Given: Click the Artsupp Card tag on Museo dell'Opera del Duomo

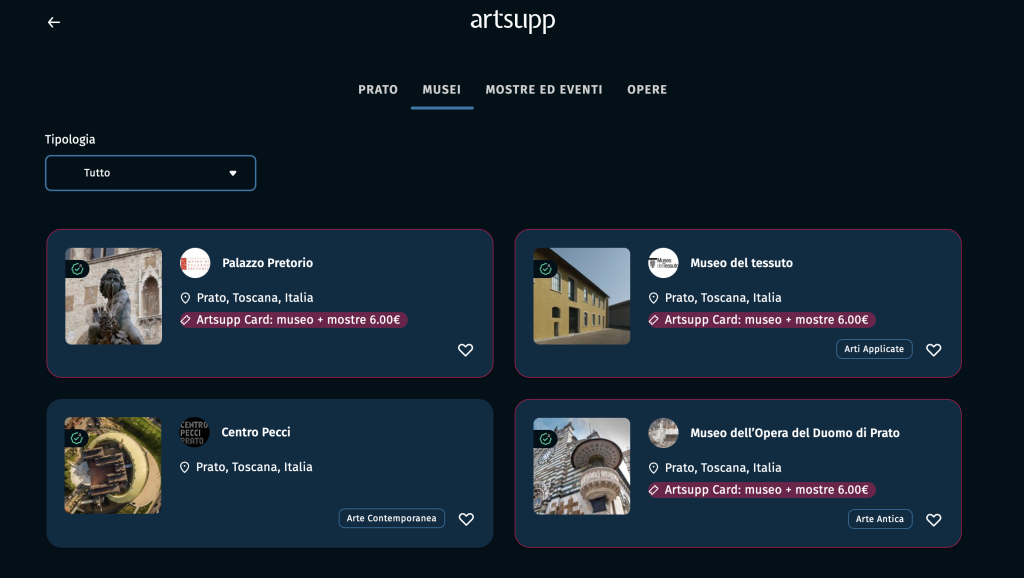Looking at the screenshot, I should 761,490.
